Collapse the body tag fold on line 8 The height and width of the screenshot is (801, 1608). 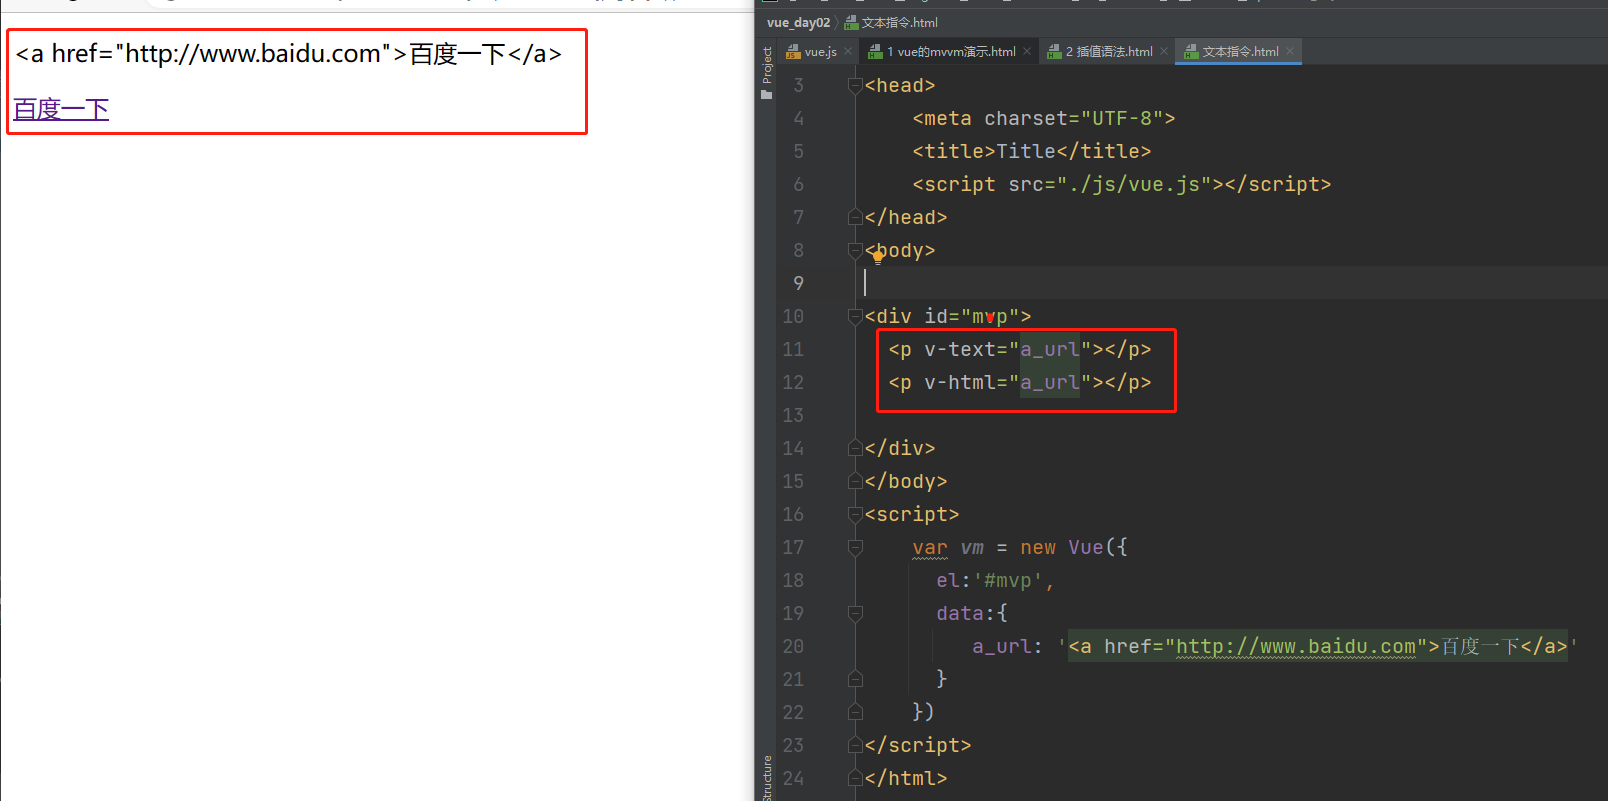coord(855,250)
